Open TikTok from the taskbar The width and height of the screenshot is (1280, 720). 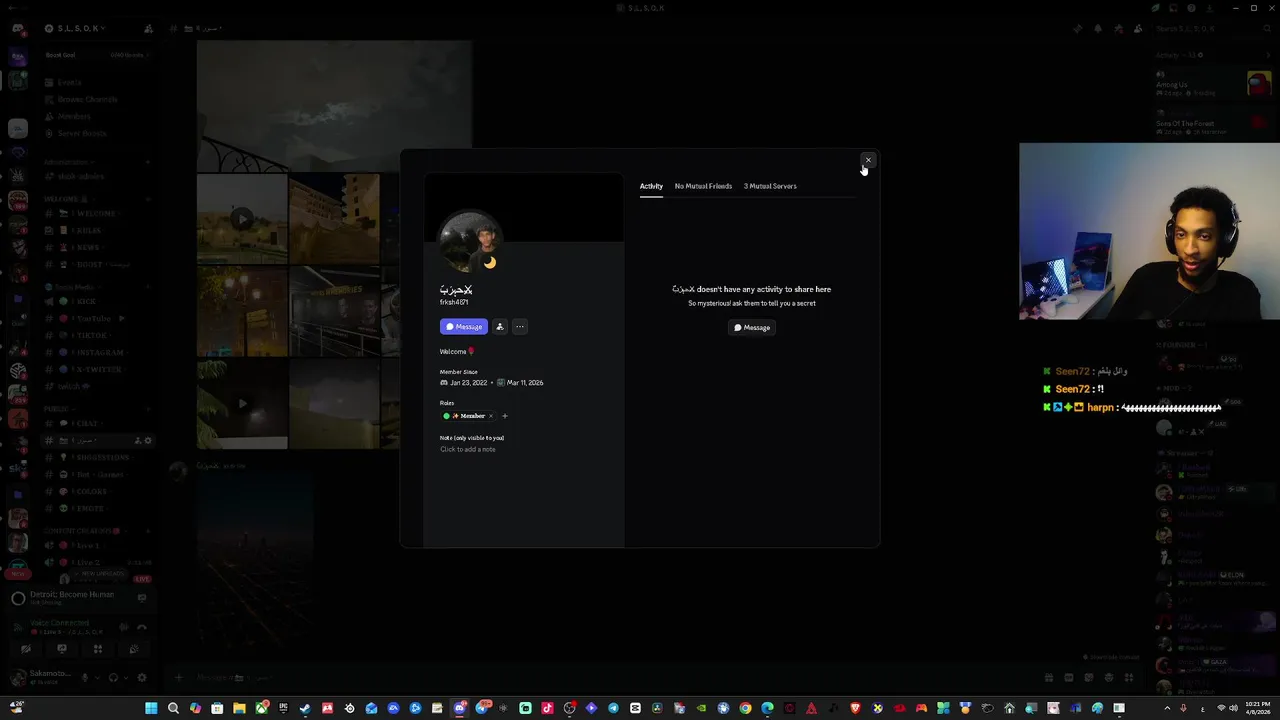(x=547, y=708)
